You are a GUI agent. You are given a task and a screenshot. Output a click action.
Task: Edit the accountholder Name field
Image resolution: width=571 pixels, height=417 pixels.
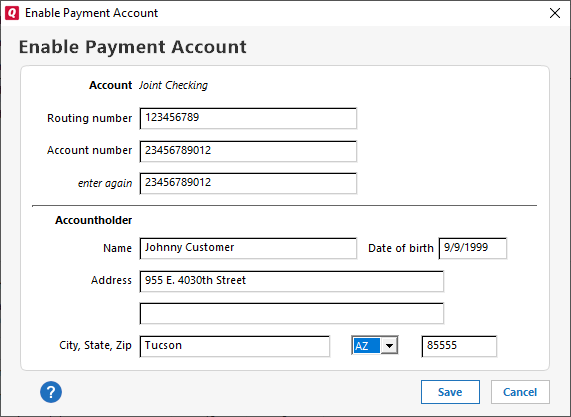point(248,248)
